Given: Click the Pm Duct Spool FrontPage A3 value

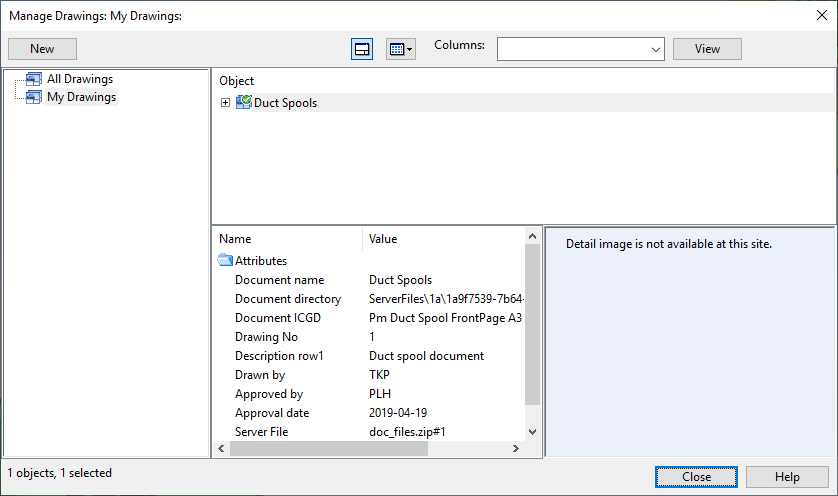Looking at the screenshot, I should point(445,318).
